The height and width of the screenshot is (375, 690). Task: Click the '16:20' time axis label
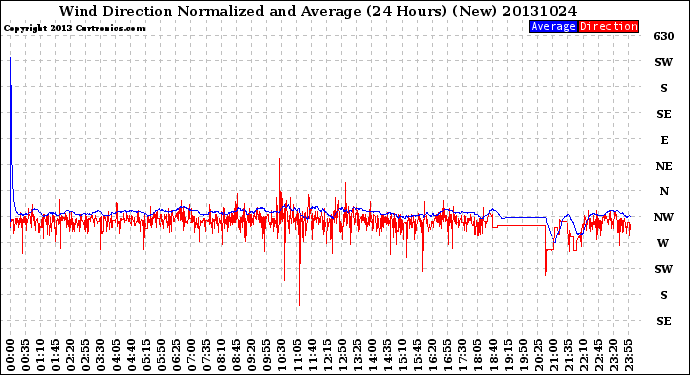(433, 355)
